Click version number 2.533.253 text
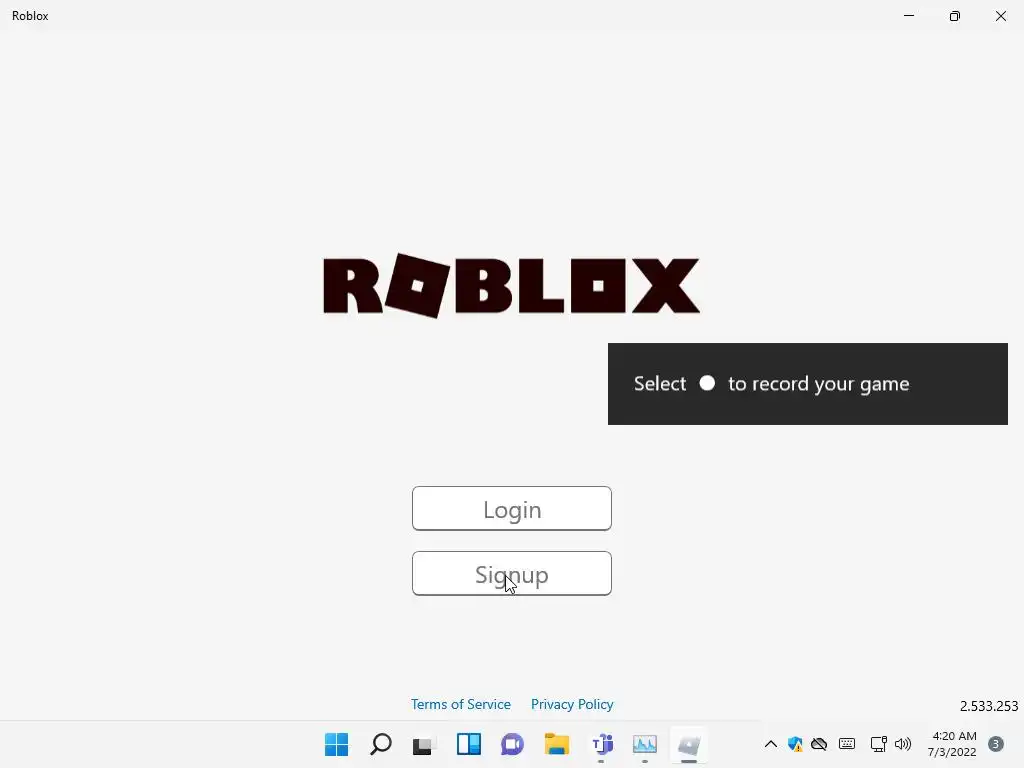The image size is (1024, 768). tap(988, 706)
